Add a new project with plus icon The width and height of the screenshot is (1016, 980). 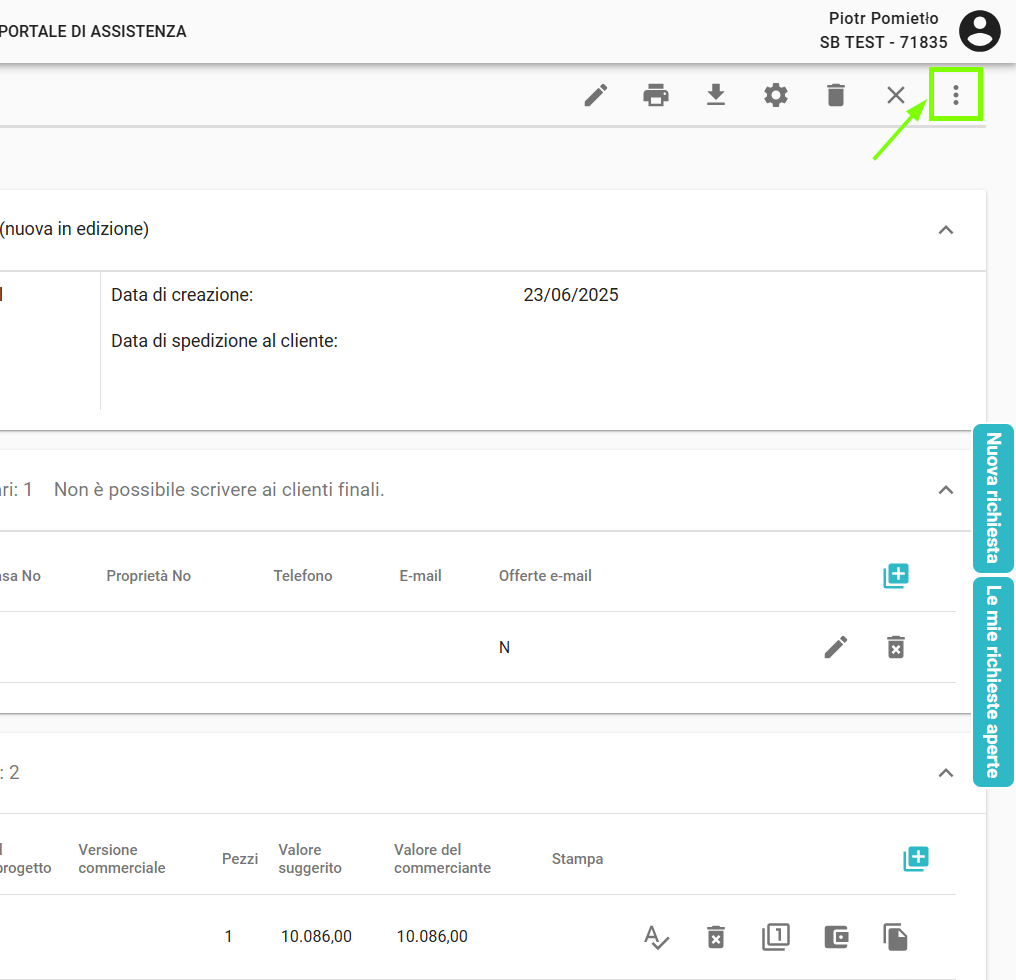tap(916, 859)
